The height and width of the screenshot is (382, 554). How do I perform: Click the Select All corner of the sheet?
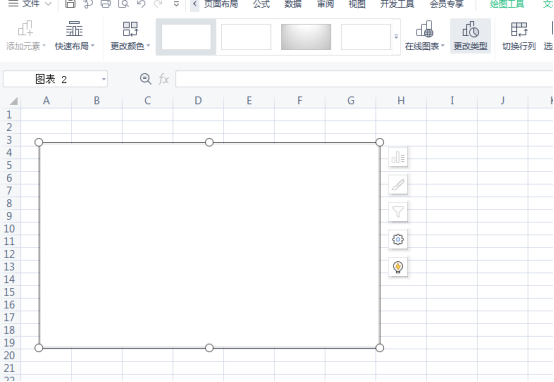[x=13, y=101]
